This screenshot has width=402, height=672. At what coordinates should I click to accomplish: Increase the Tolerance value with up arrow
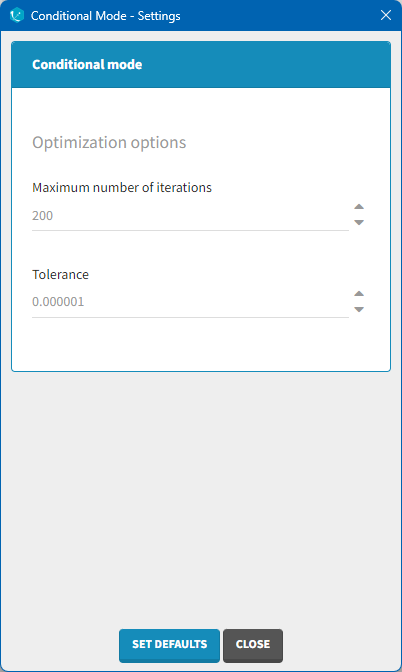point(359,294)
